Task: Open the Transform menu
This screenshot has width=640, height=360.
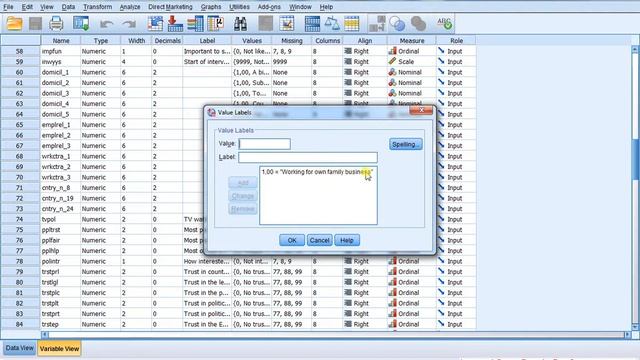Action: click(x=97, y=7)
